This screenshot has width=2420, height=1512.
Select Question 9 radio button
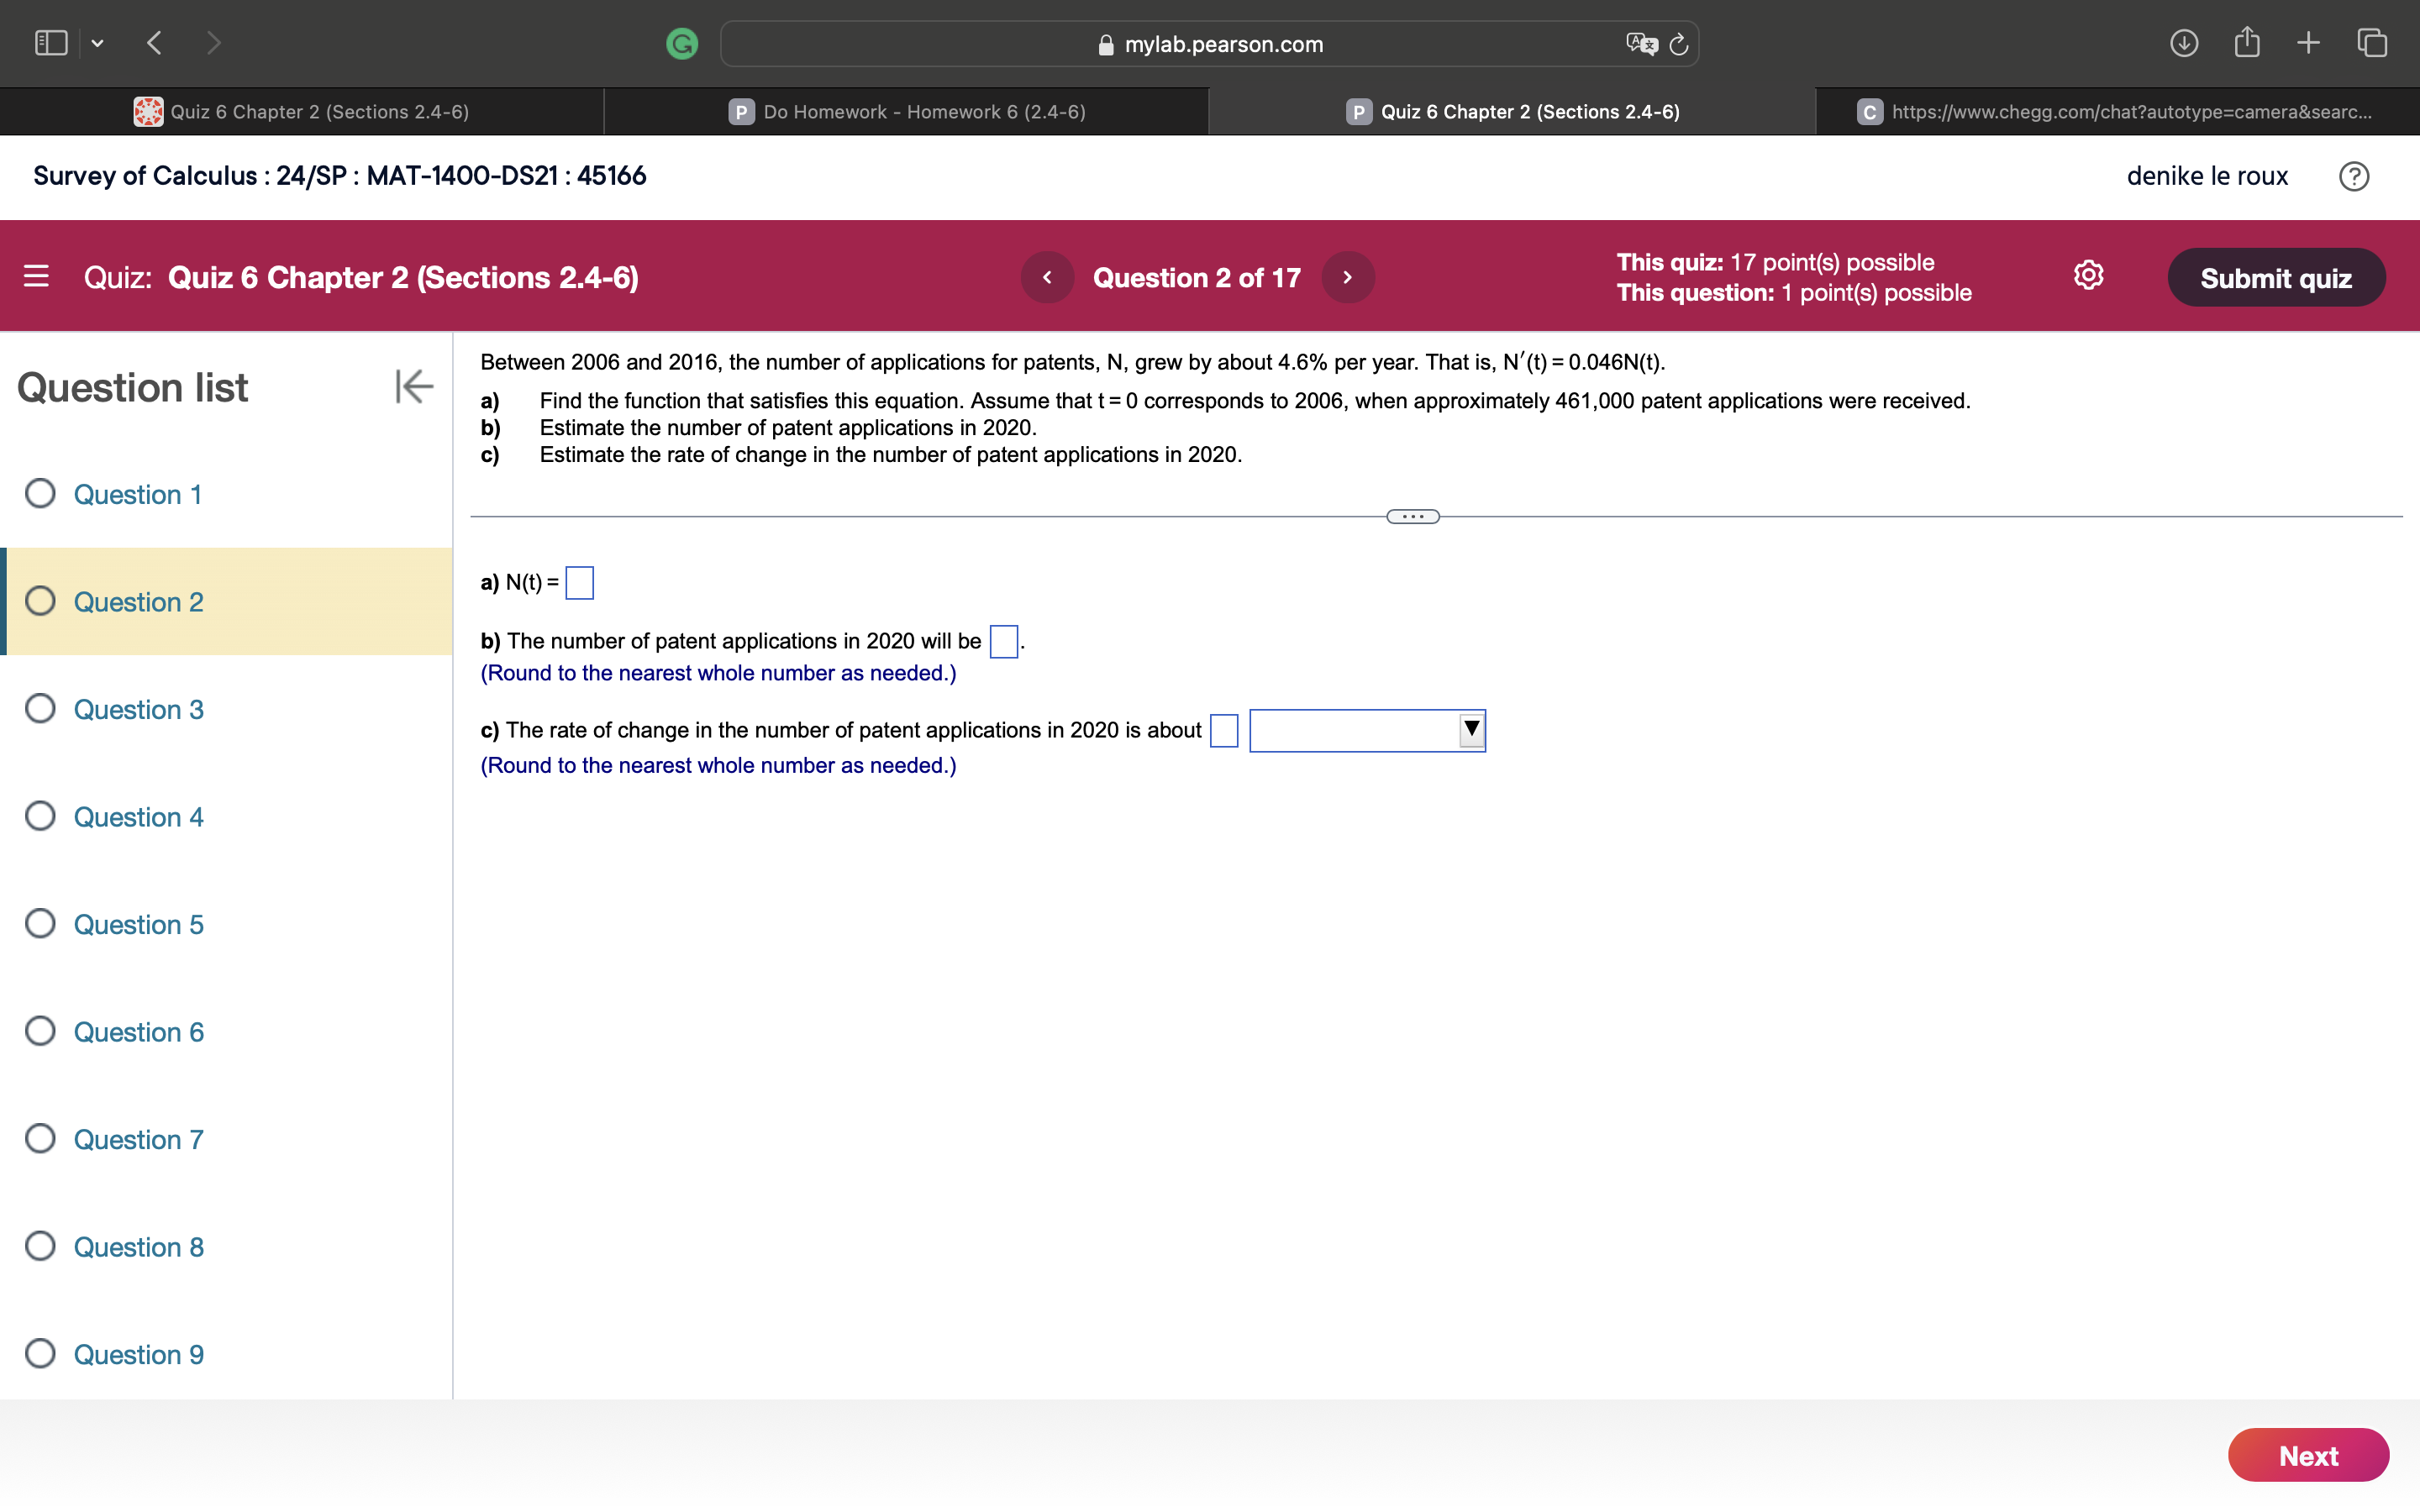coord(40,1353)
